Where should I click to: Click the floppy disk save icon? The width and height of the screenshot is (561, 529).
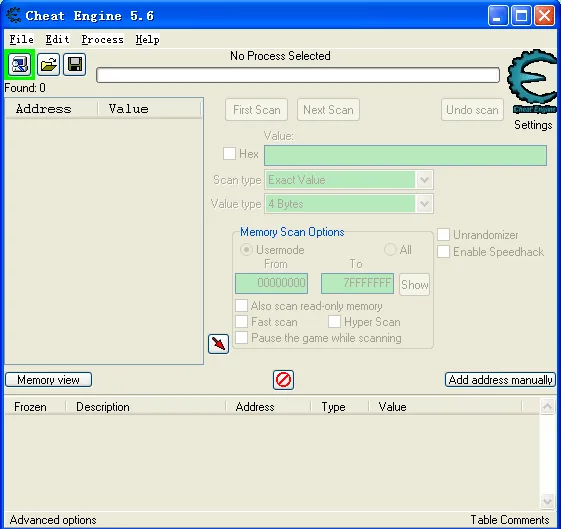click(75, 65)
